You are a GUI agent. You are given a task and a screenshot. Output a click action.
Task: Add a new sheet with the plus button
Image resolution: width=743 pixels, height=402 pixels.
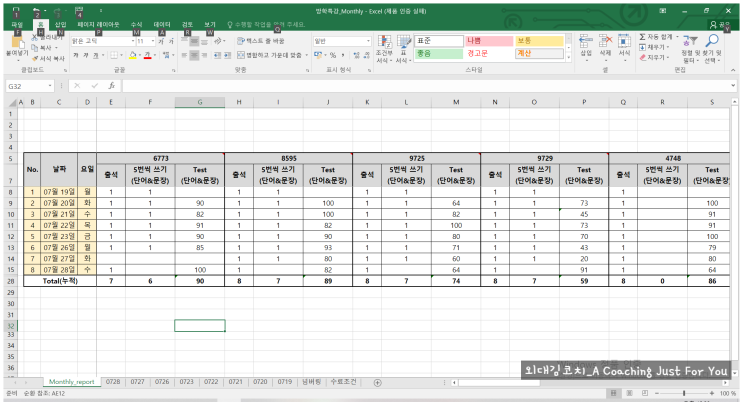(x=378, y=383)
